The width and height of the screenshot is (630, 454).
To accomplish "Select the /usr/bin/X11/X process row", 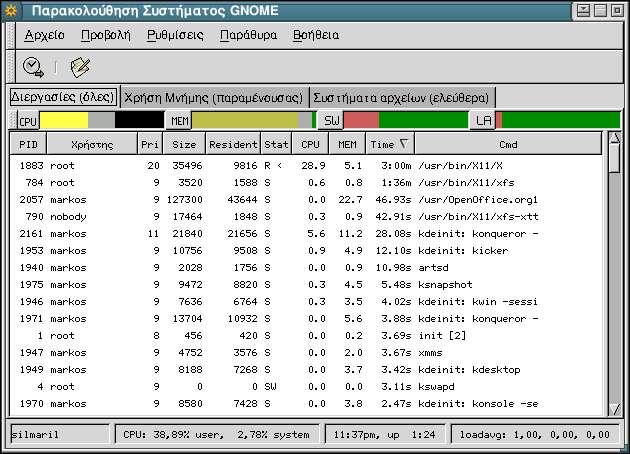I will coord(306,166).
